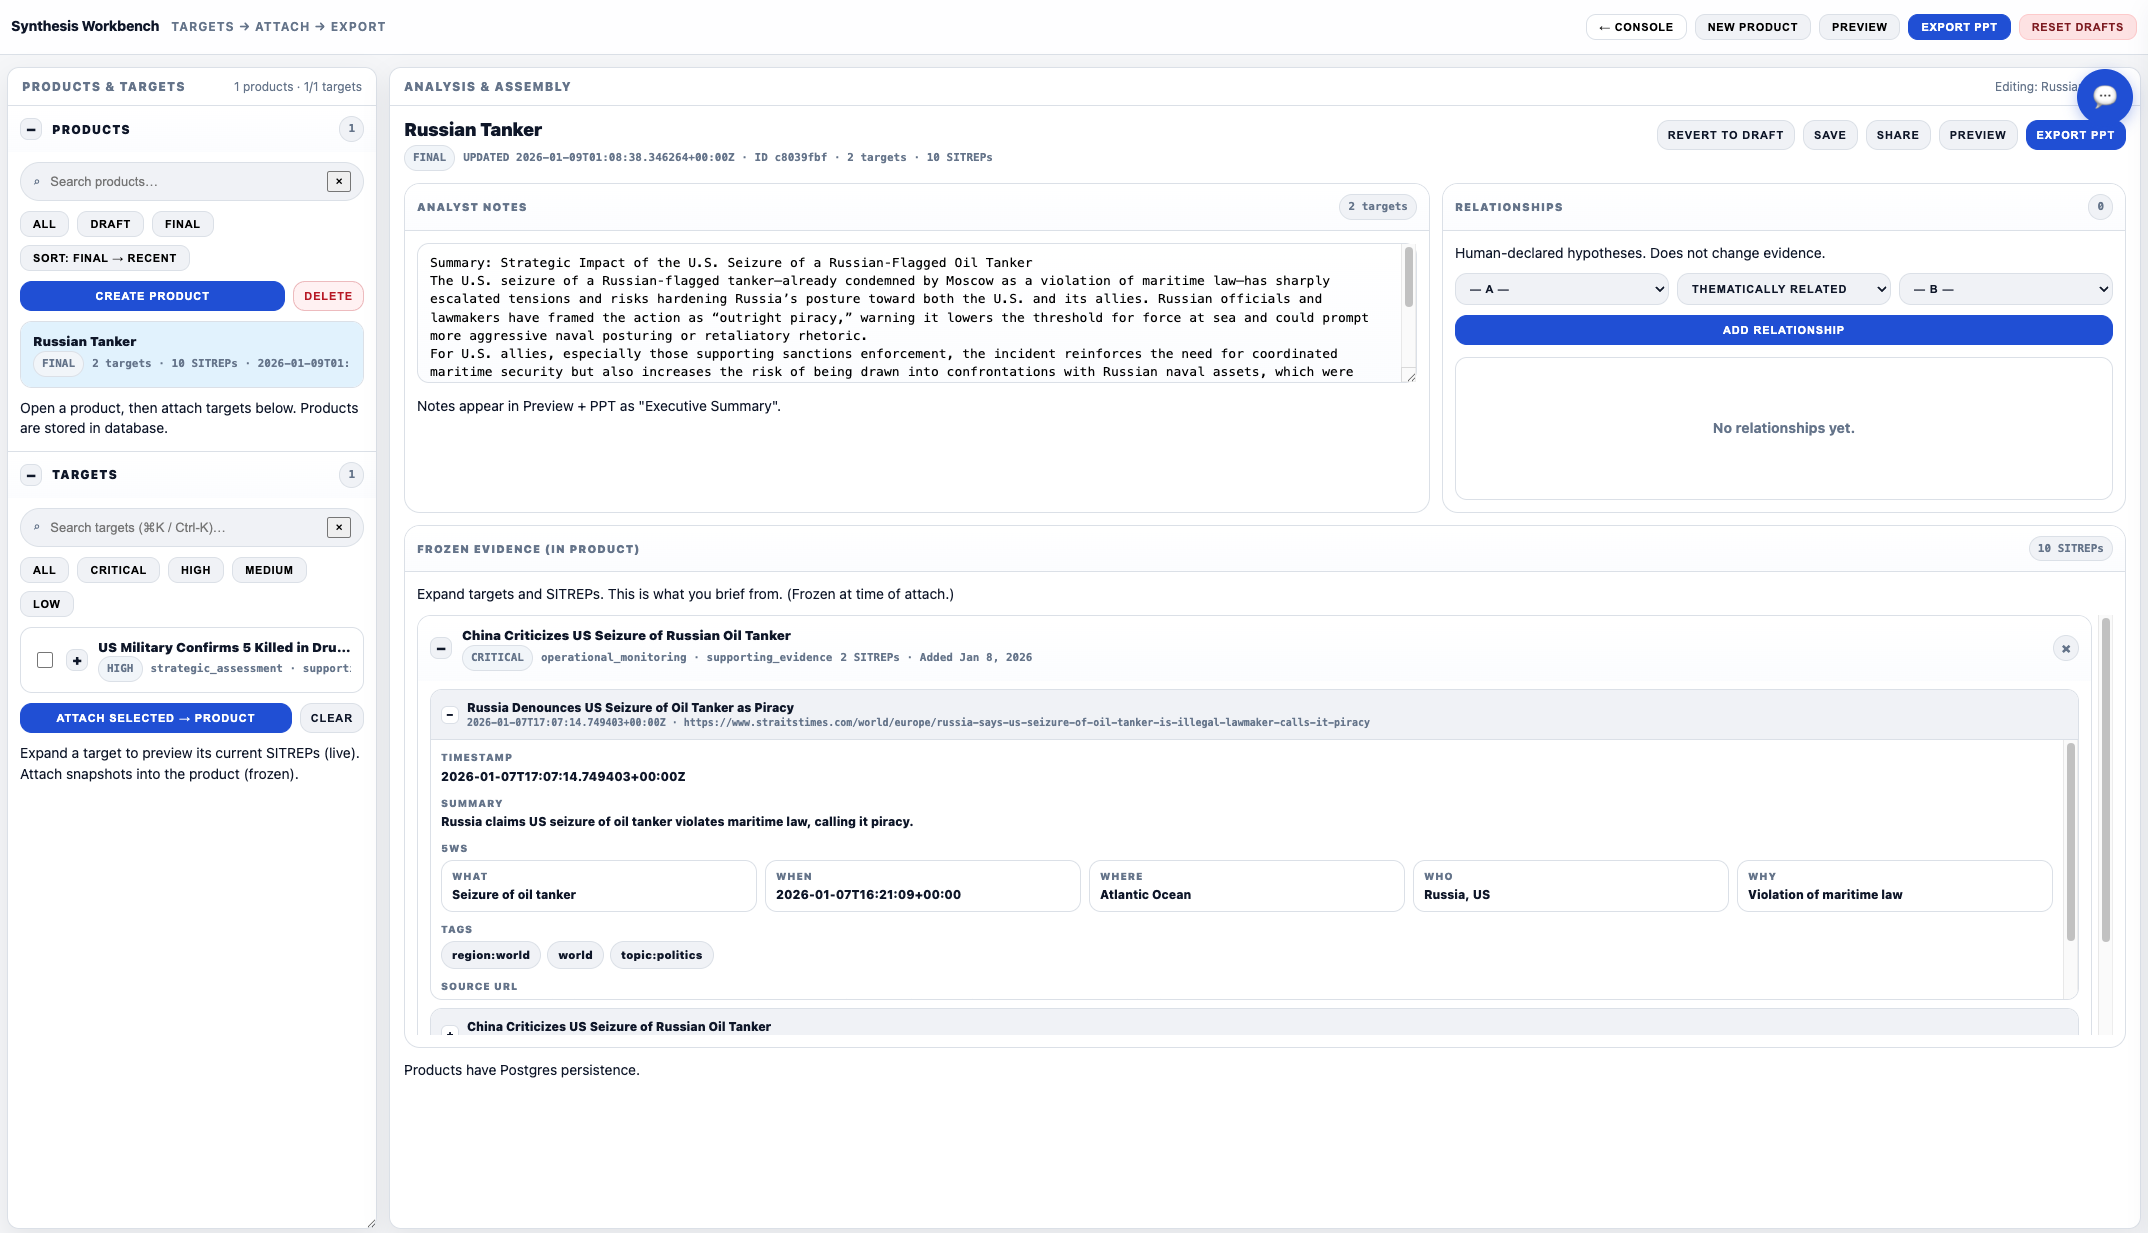Check the checkbox beside the US Military target
This screenshot has width=2148, height=1233.
coord(43,660)
